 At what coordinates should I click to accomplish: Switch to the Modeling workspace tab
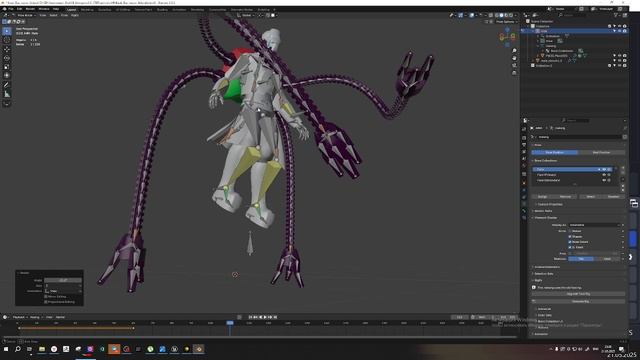[x=87, y=9]
